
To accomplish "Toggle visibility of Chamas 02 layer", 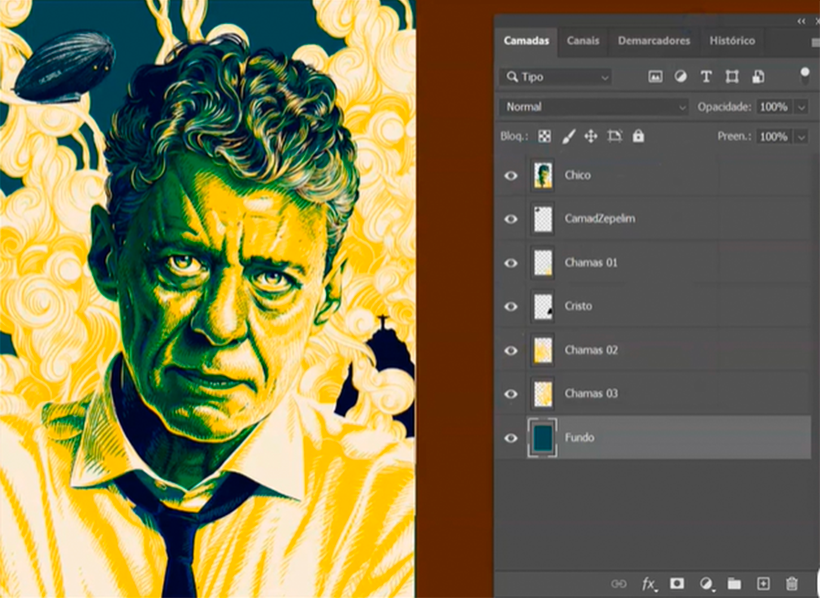I will [x=511, y=351].
